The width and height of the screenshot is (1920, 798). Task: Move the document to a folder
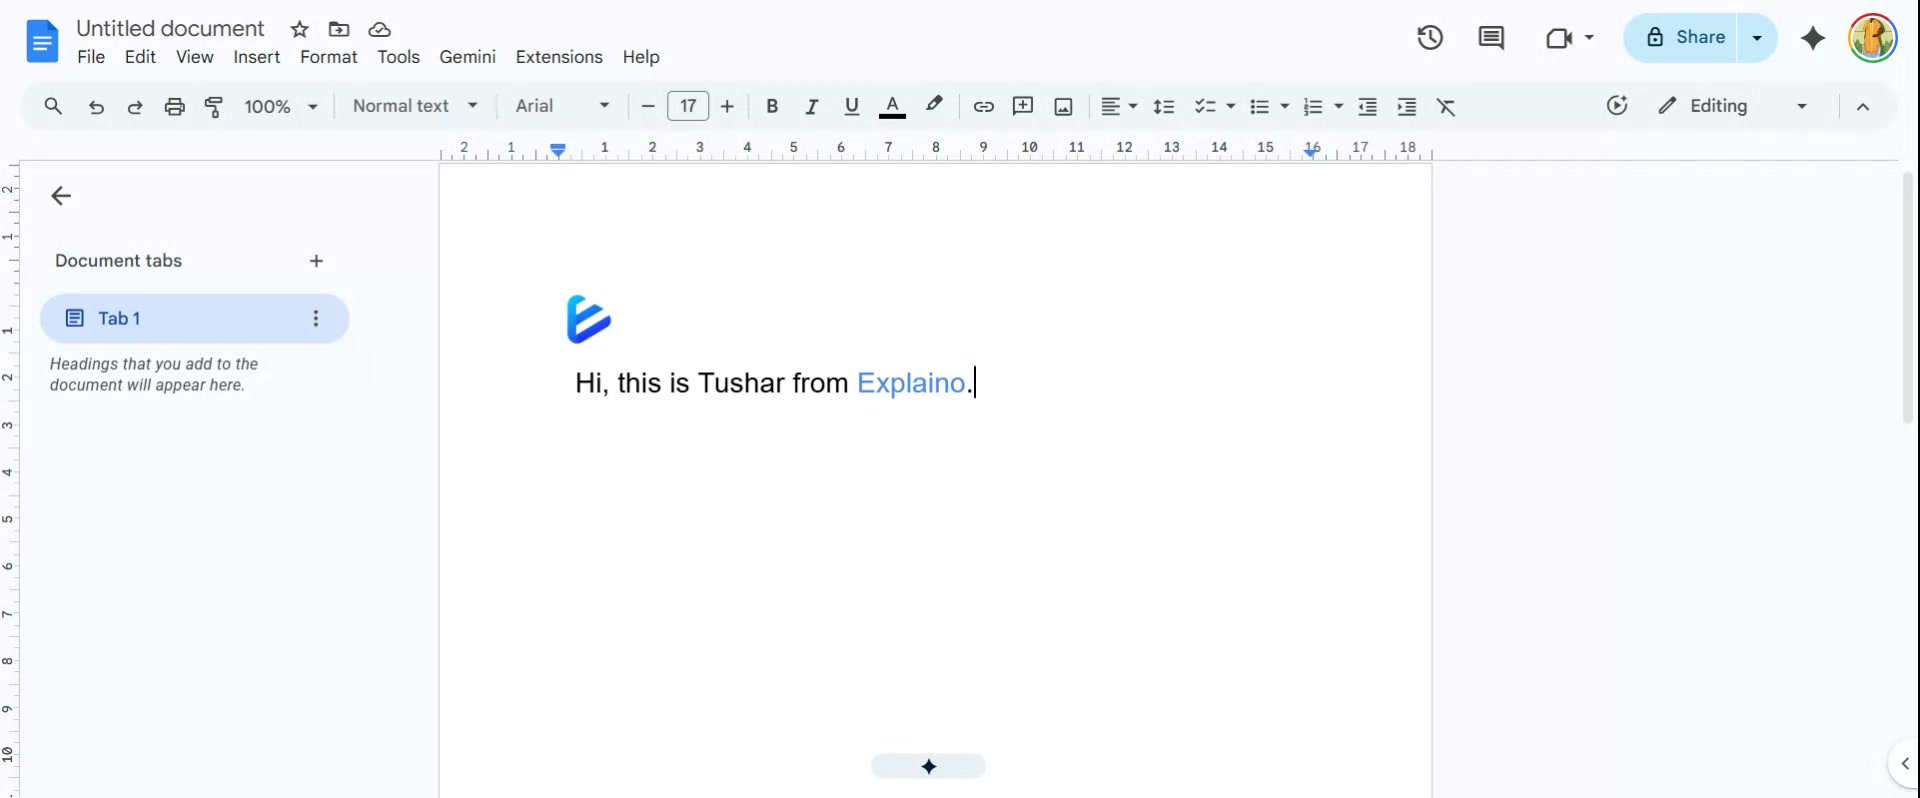(339, 29)
